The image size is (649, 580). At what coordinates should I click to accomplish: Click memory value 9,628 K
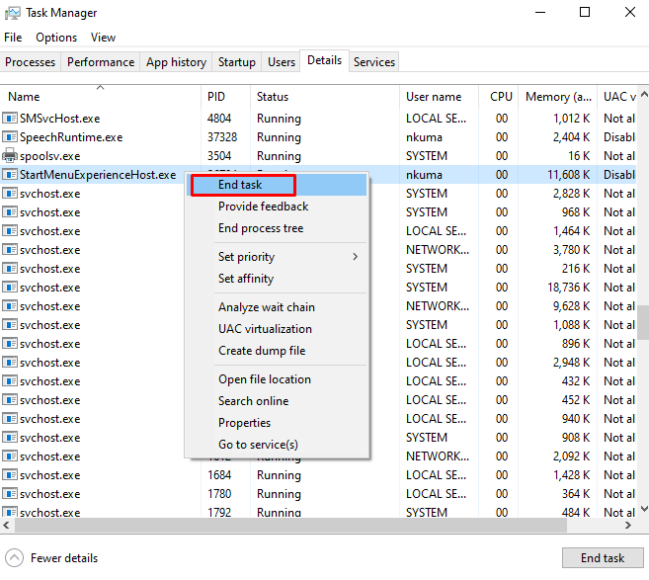click(572, 306)
